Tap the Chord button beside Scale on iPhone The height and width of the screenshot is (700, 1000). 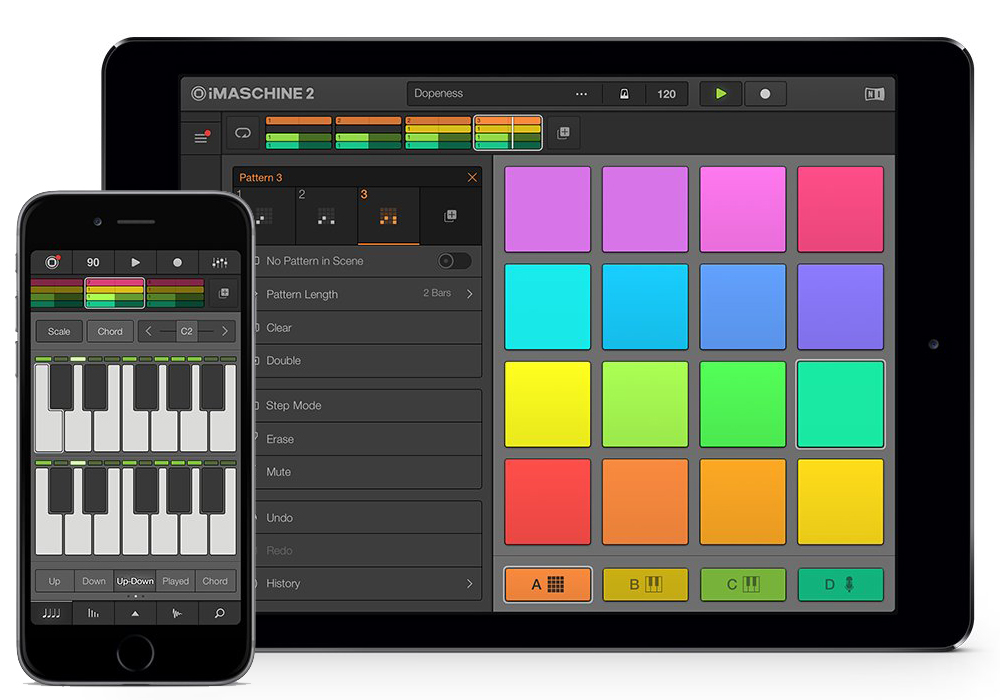point(110,332)
